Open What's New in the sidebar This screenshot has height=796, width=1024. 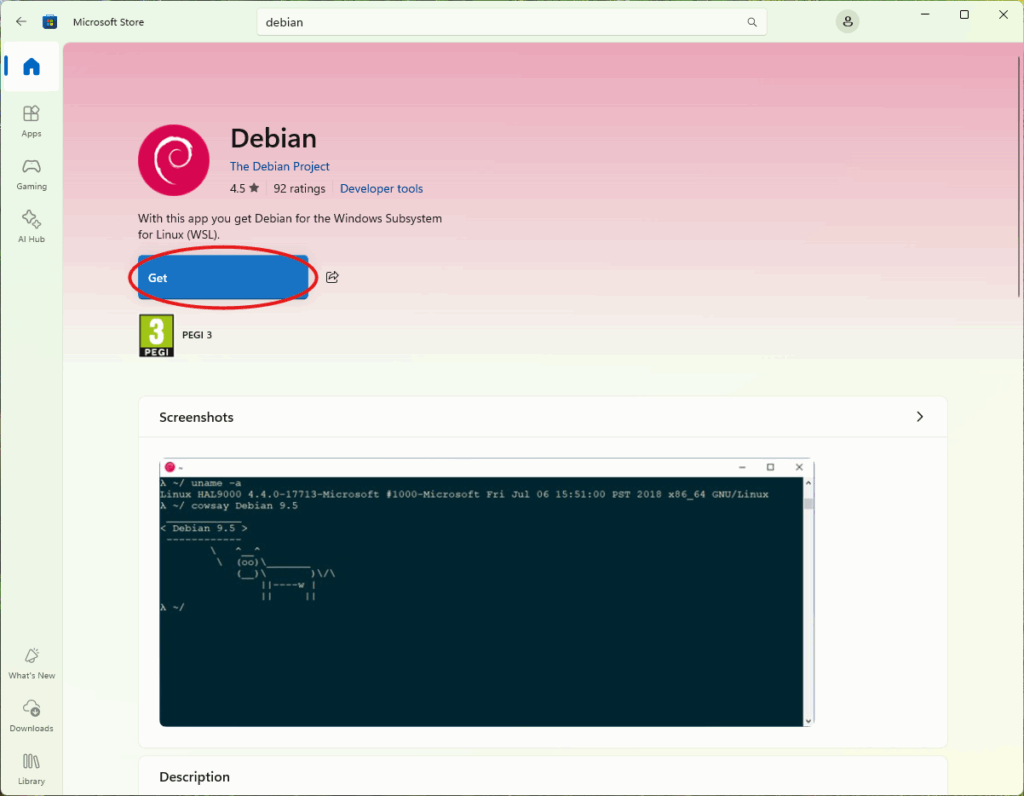(31, 663)
